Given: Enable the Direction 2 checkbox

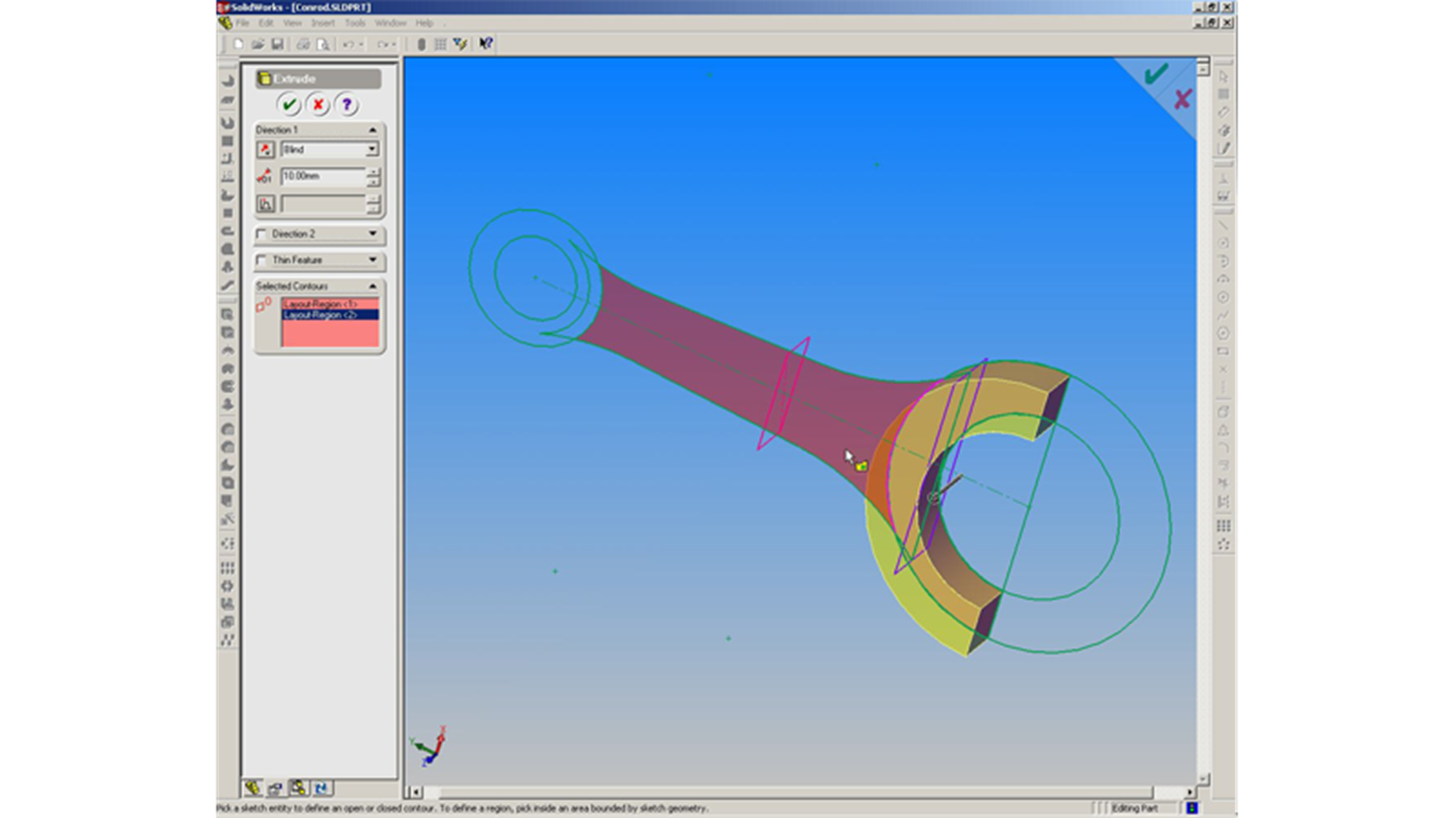Looking at the screenshot, I should pyautogui.click(x=262, y=234).
